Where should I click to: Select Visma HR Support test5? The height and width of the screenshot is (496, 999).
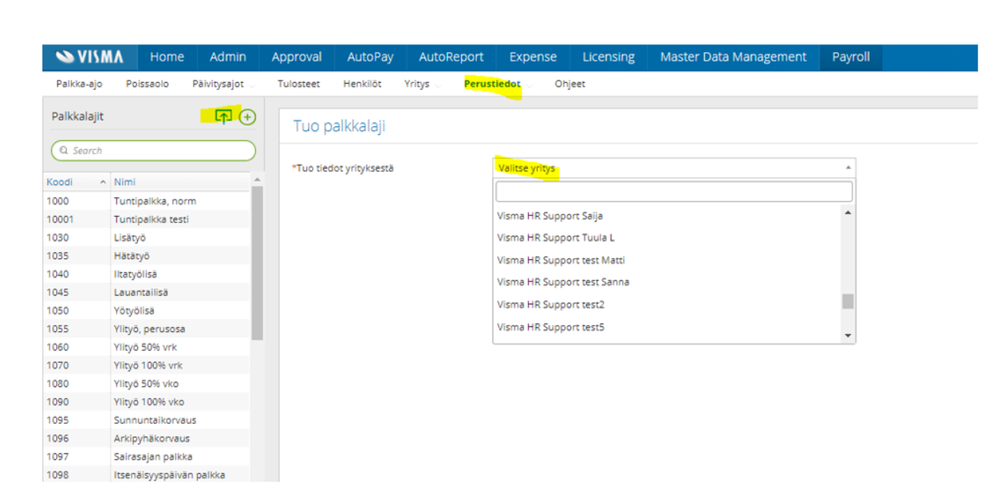(x=667, y=327)
